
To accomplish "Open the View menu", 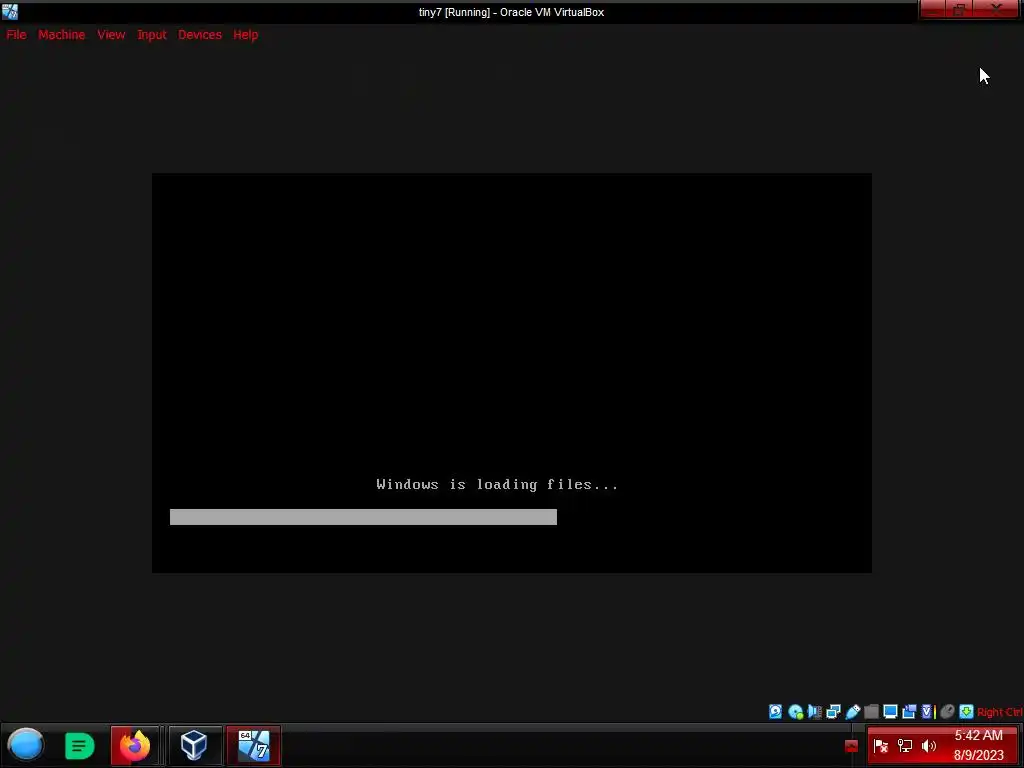I will (111, 35).
